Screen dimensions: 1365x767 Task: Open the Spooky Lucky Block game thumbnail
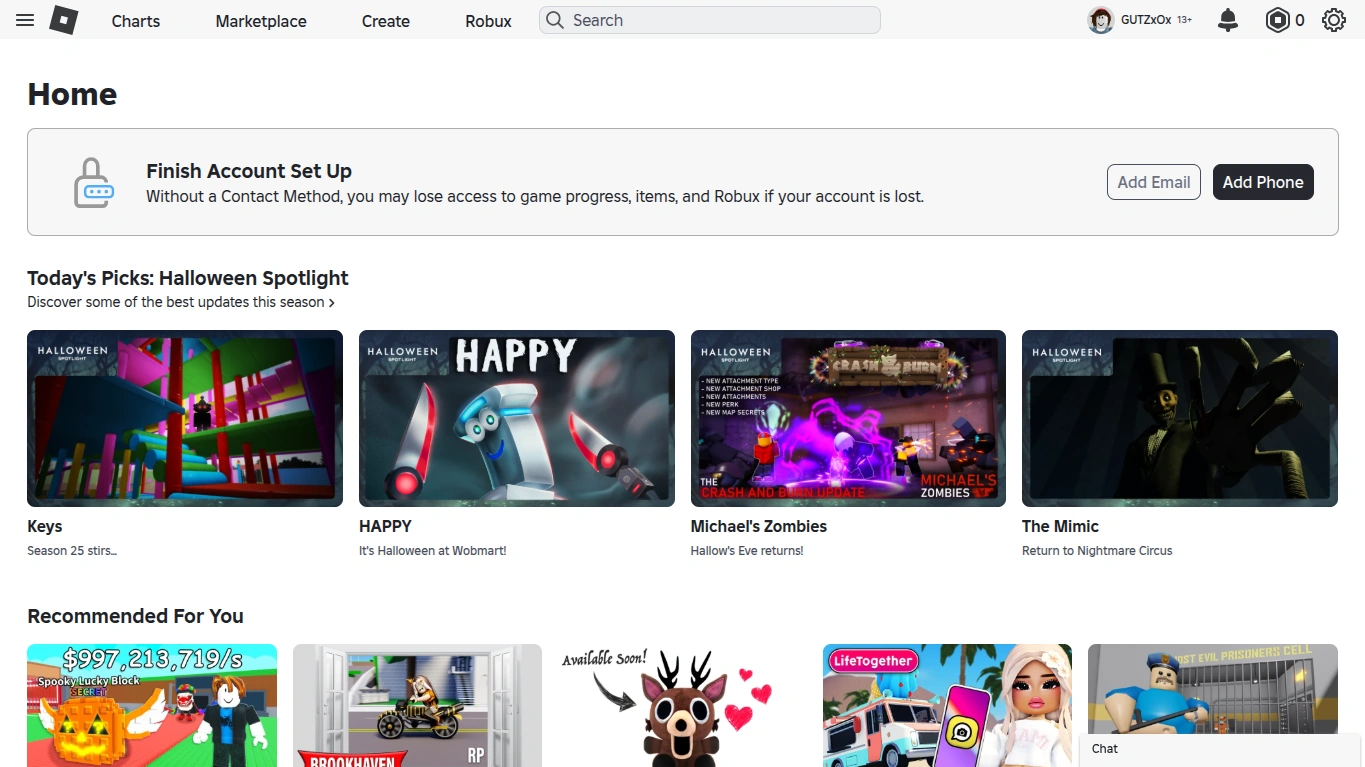152,705
